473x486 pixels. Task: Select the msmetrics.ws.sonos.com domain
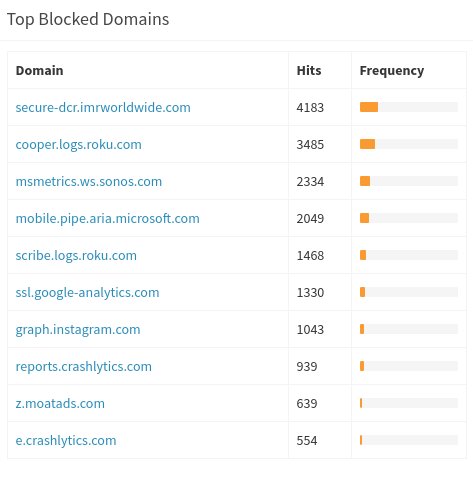pos(89,181)
